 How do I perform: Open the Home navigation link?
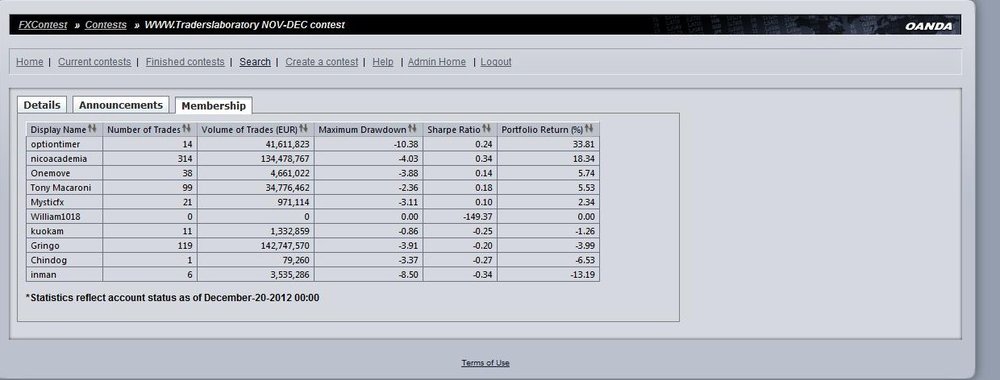(x=29, y=62)
